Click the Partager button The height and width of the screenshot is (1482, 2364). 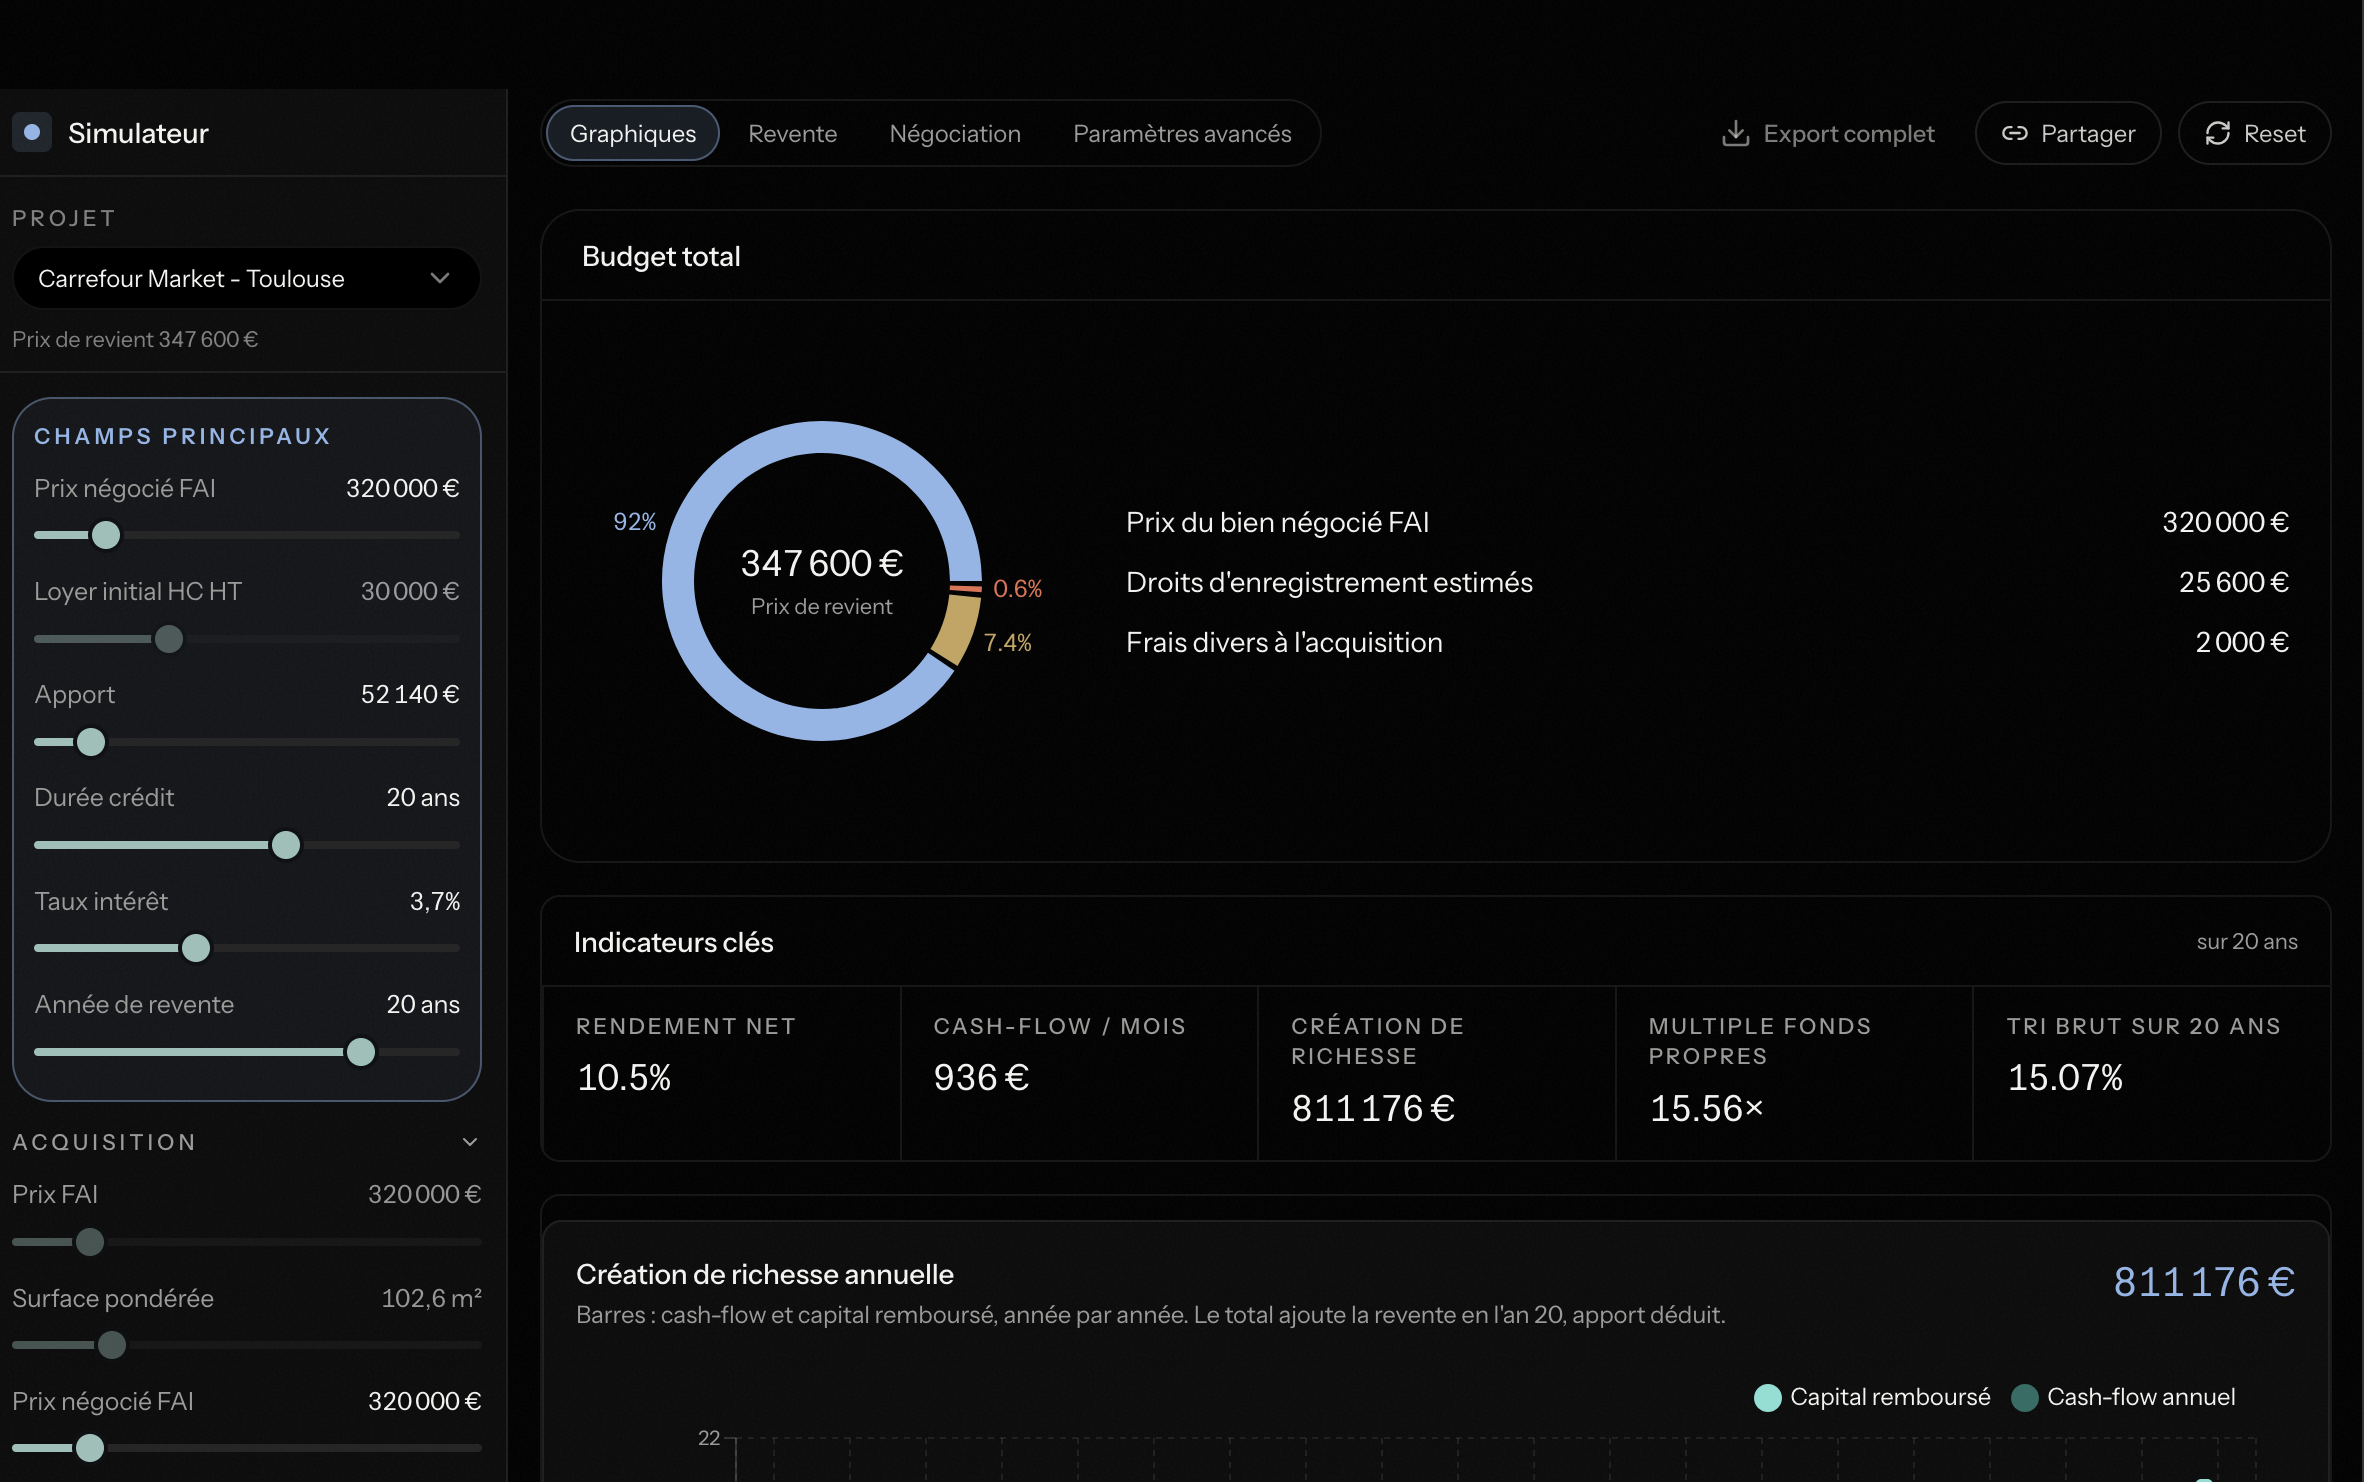(x=2068, y=134)
